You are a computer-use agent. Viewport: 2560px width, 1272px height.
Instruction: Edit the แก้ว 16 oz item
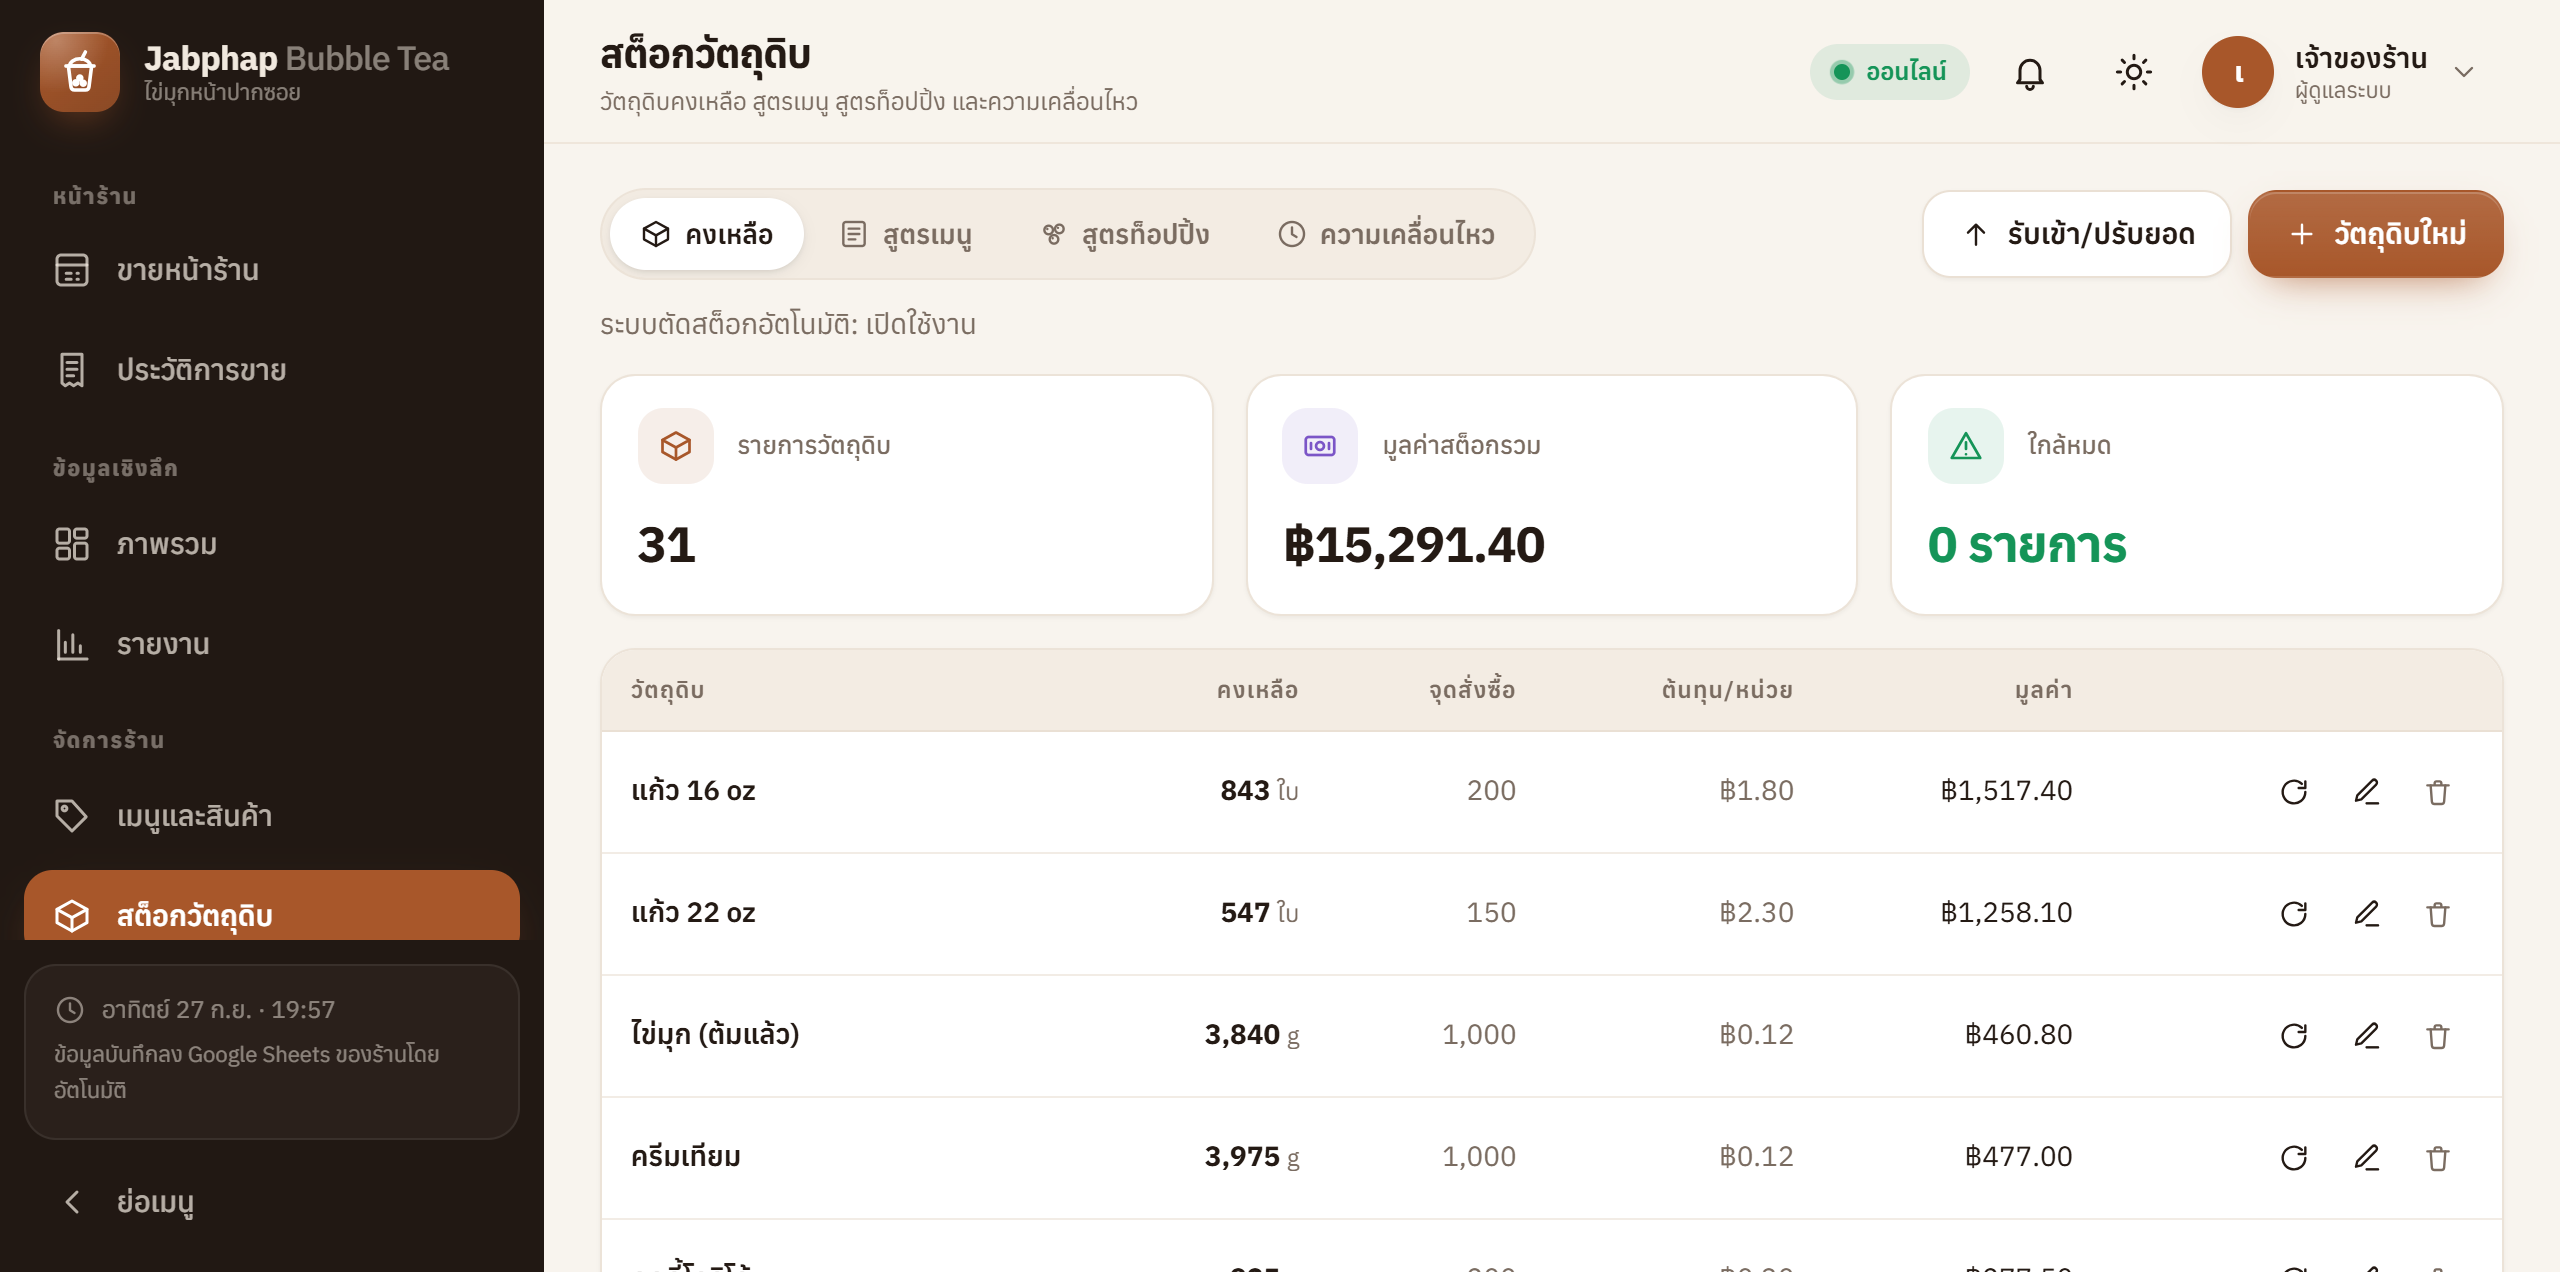(2366, 792)
